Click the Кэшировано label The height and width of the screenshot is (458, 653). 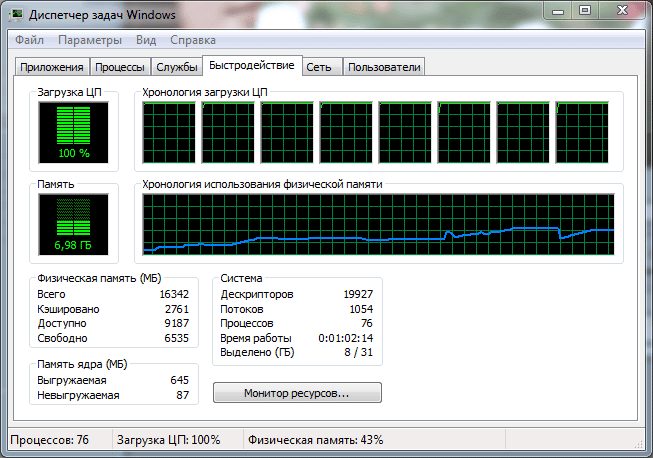point(68,309)
